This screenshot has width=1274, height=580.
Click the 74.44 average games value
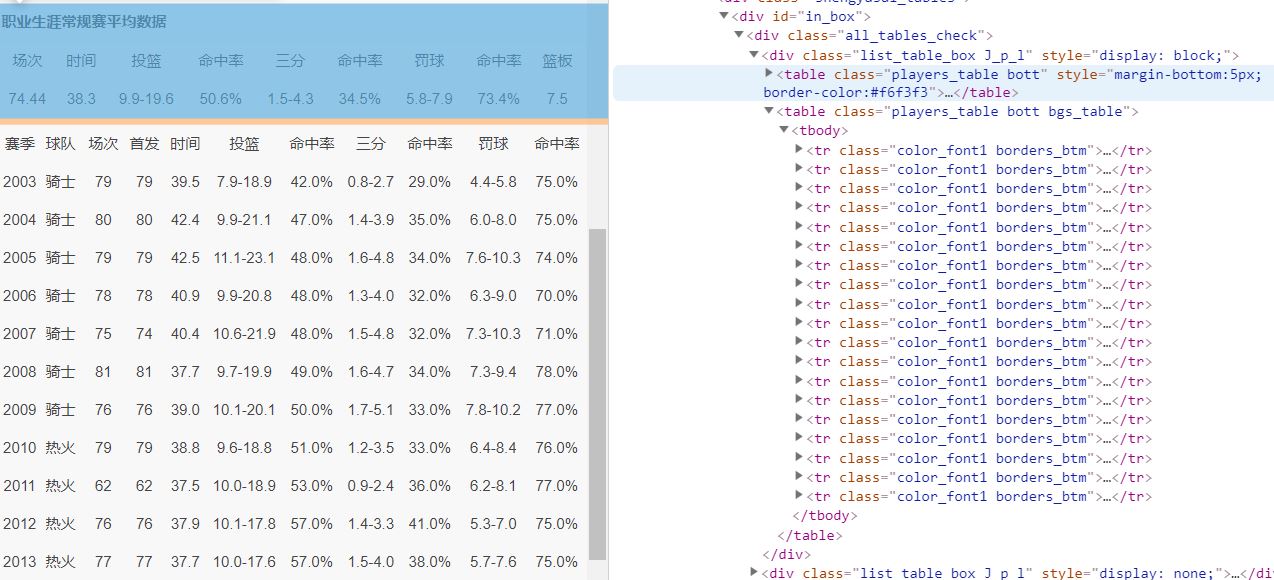point(27,99)
